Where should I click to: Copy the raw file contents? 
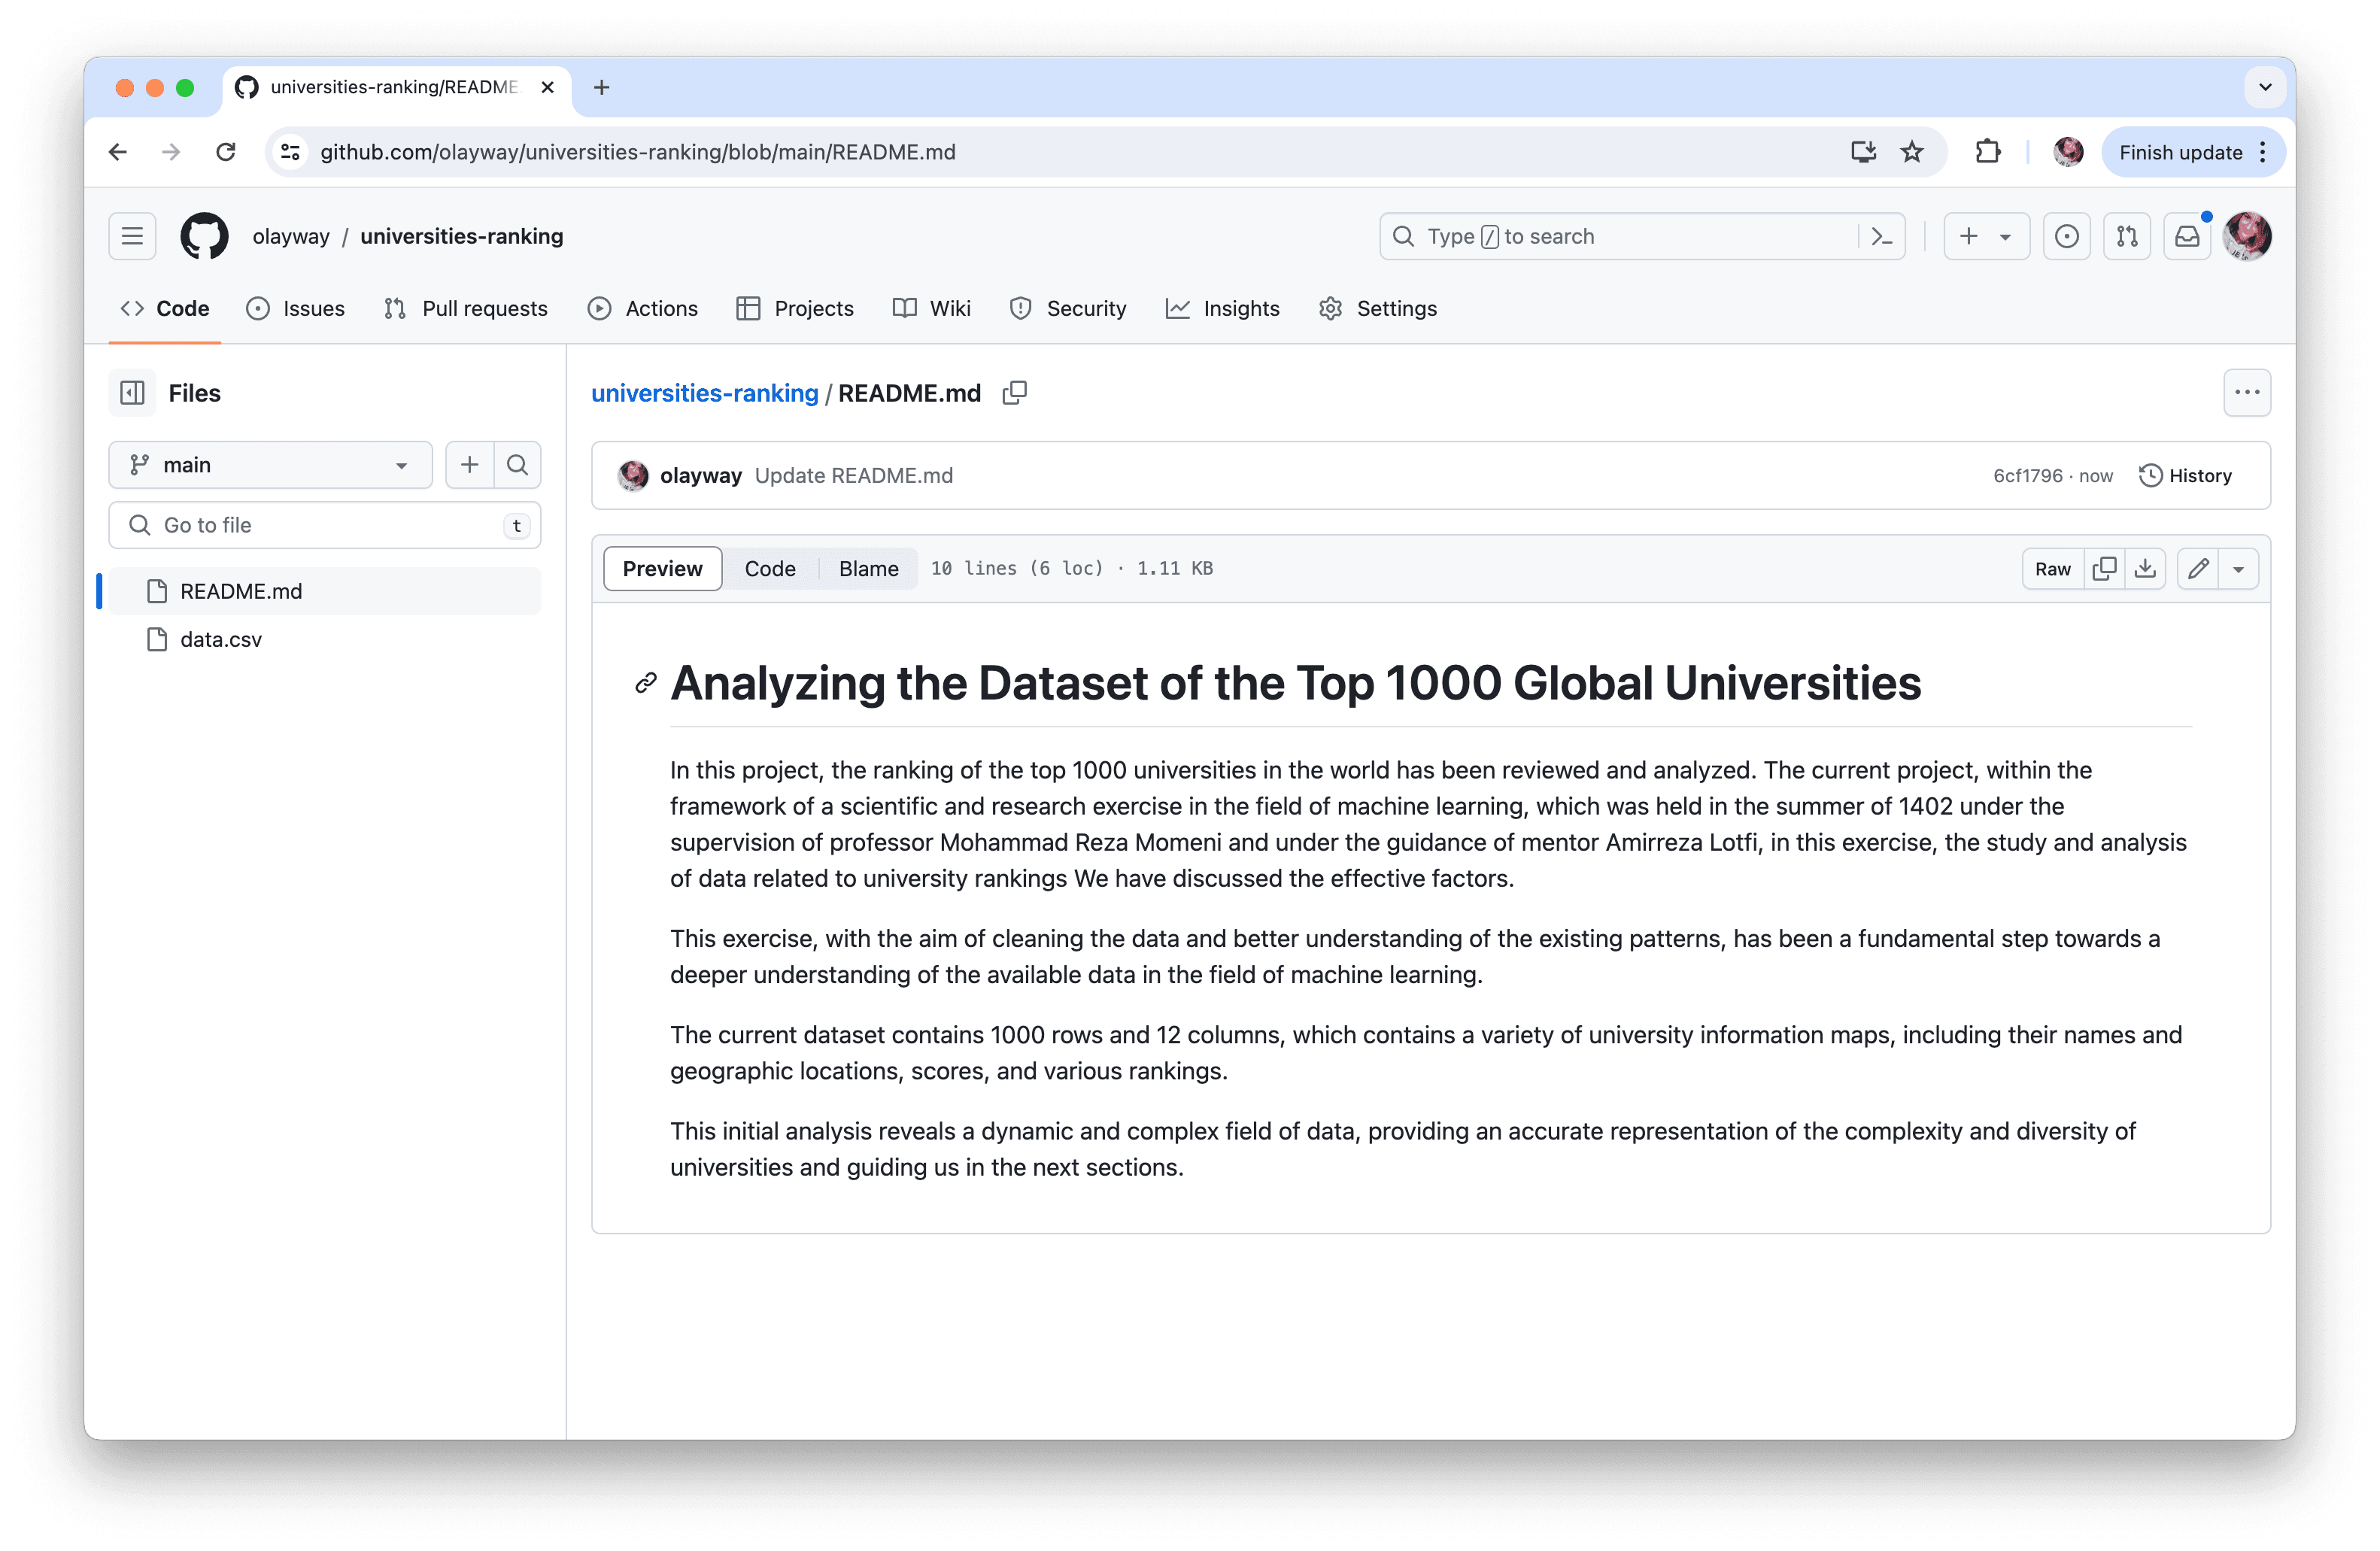(2104, 568)
